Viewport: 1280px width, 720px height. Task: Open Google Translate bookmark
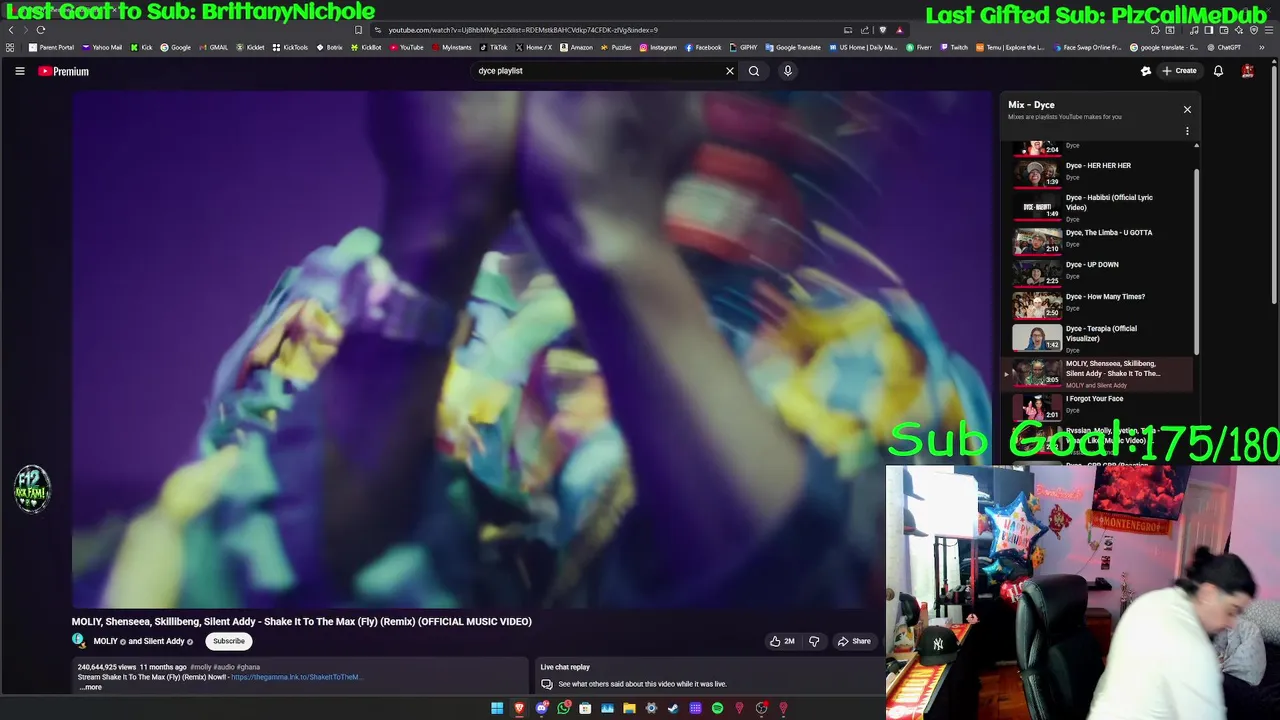[x=793, y=47]
